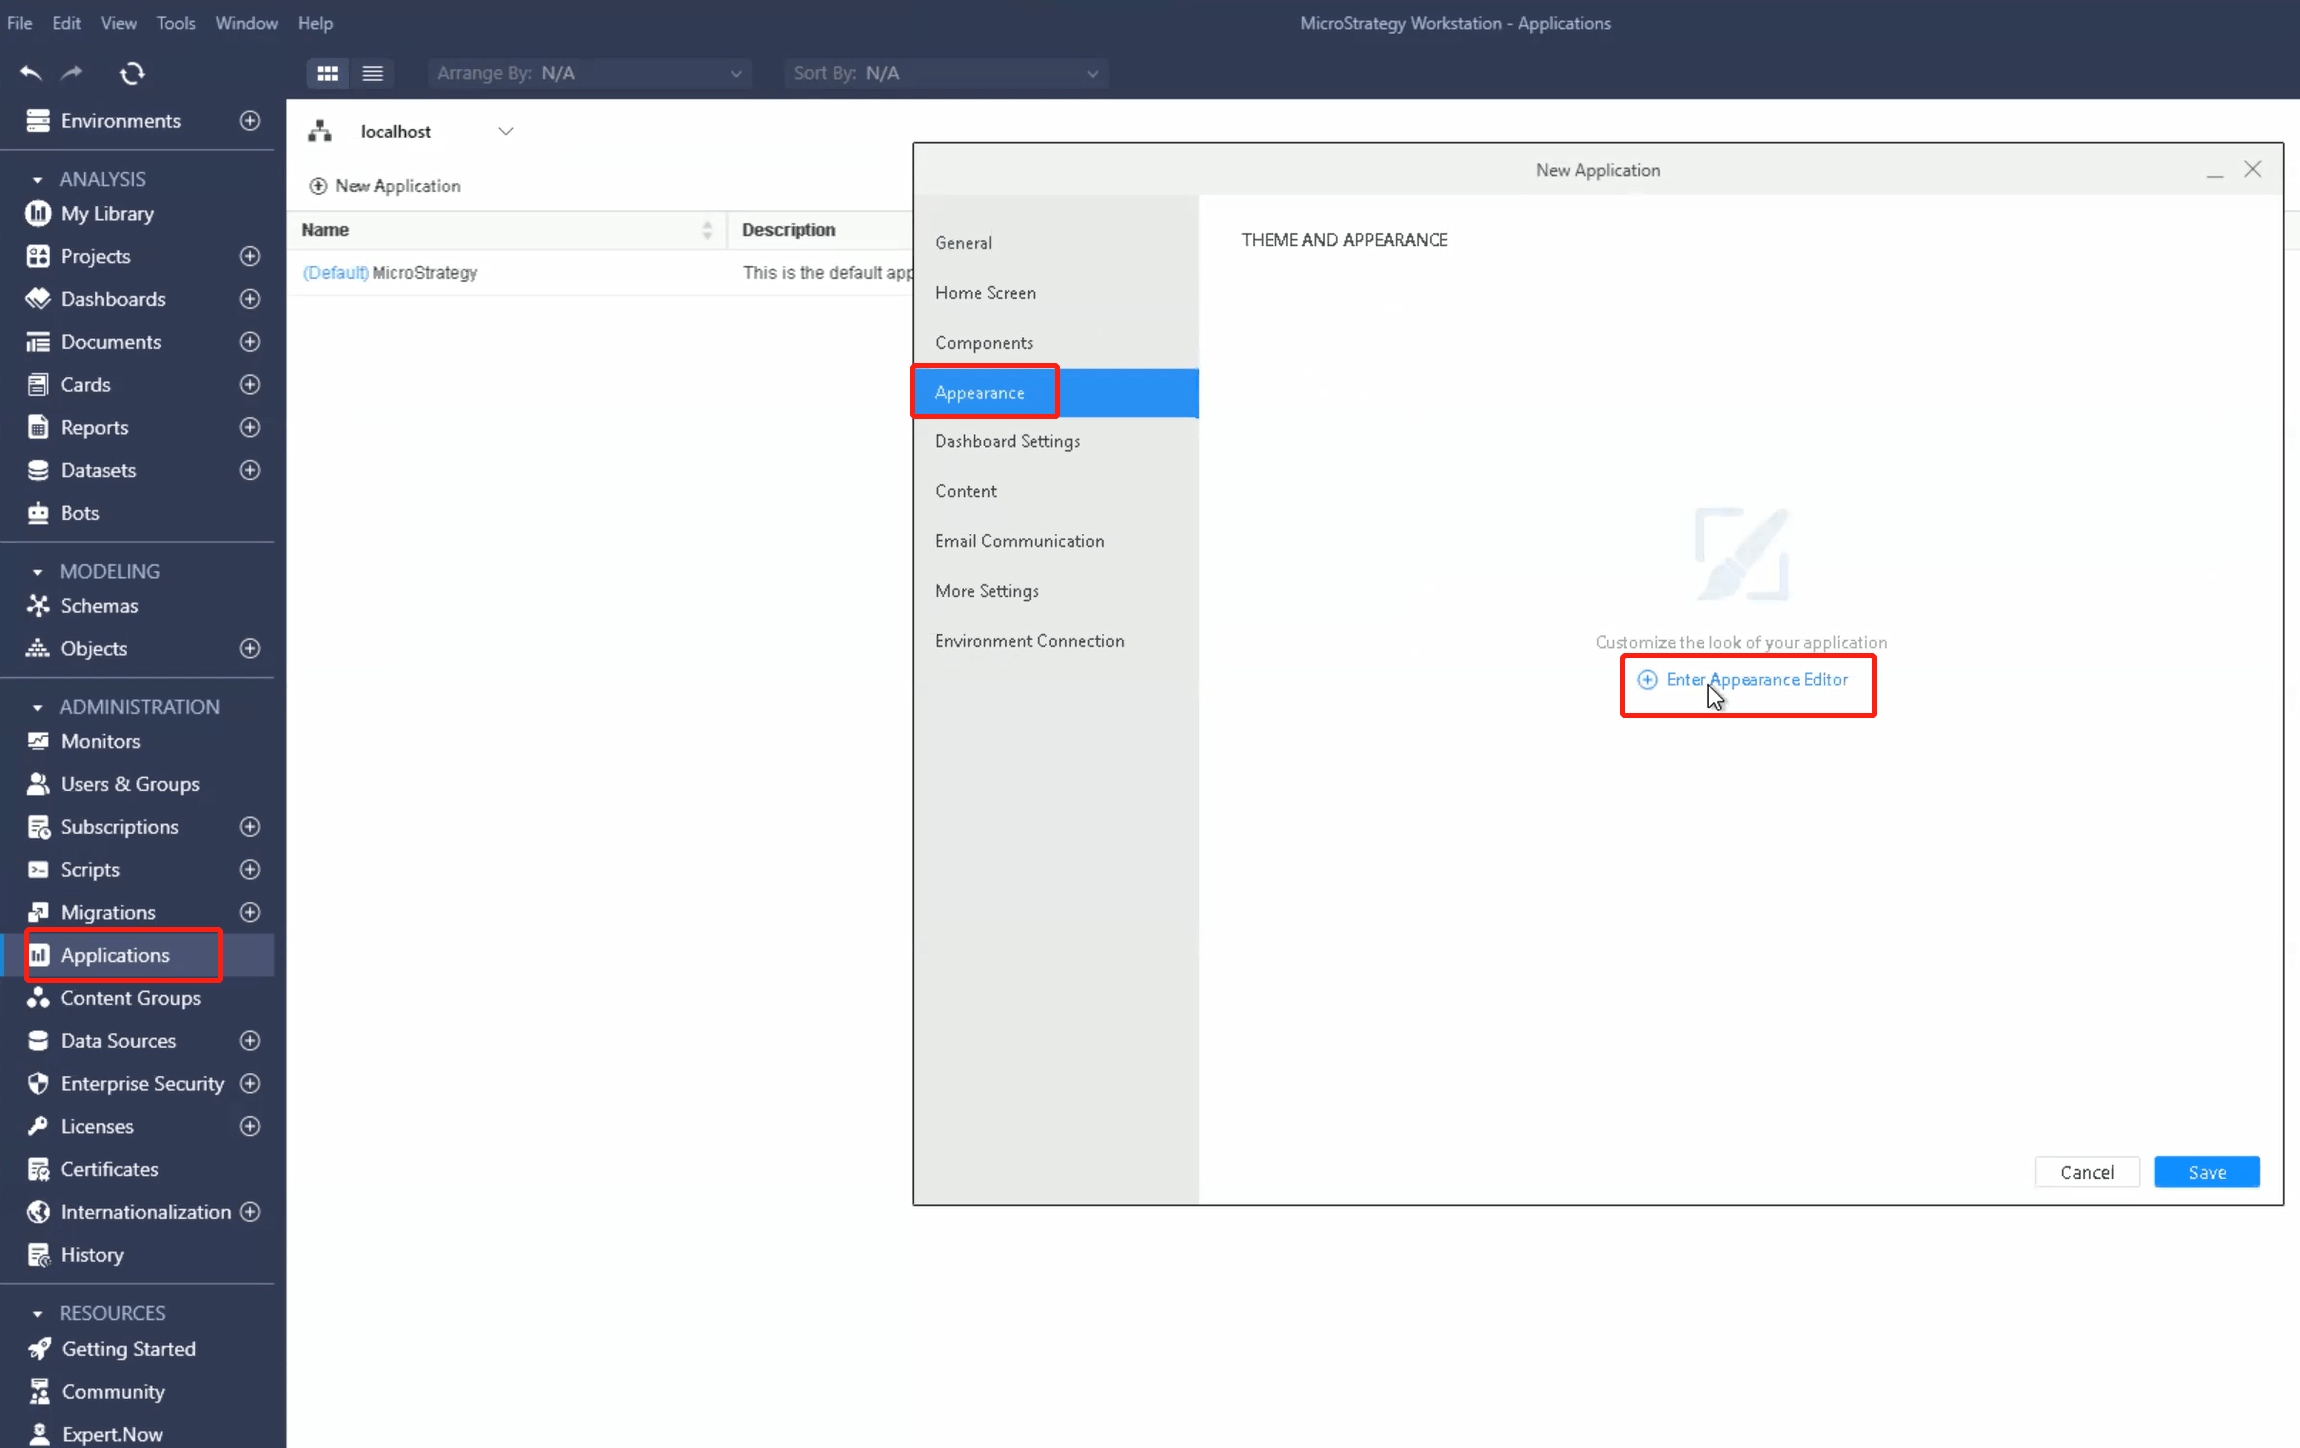Click the localhost environment network icon
This screenshot has height=1448, width=2300.
coord(320,131)
